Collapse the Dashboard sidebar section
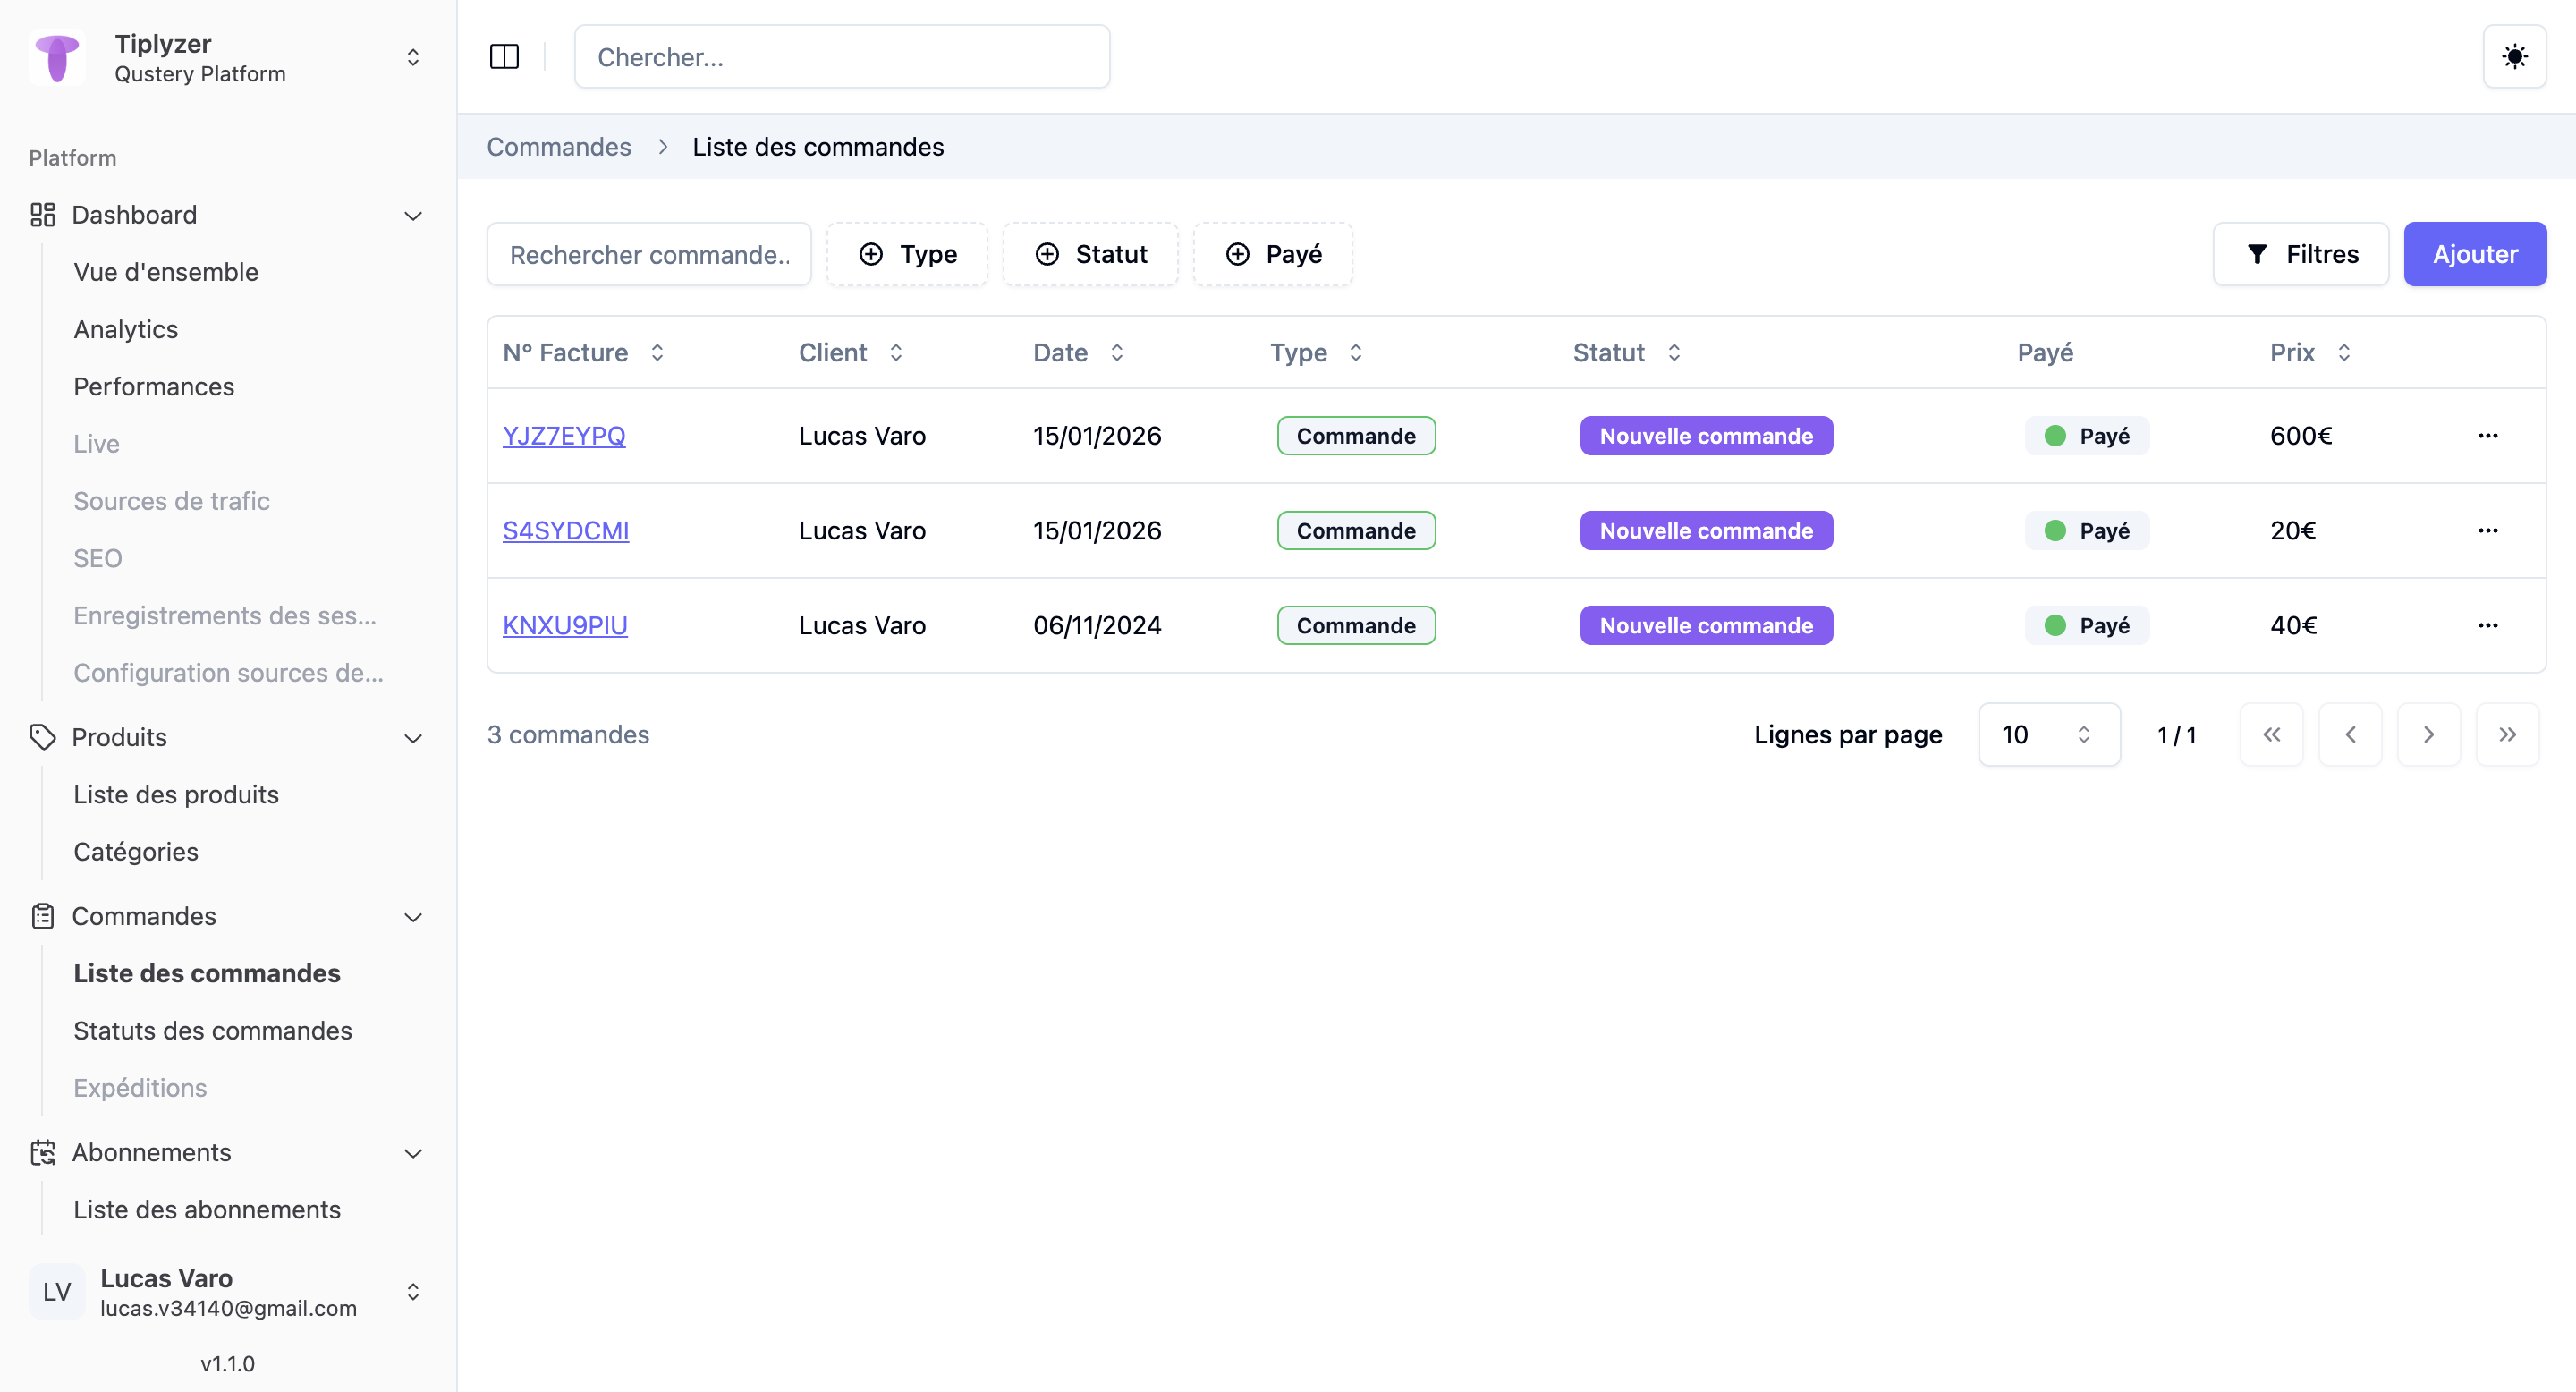The image size is (2576, 1392). [412, 215]
